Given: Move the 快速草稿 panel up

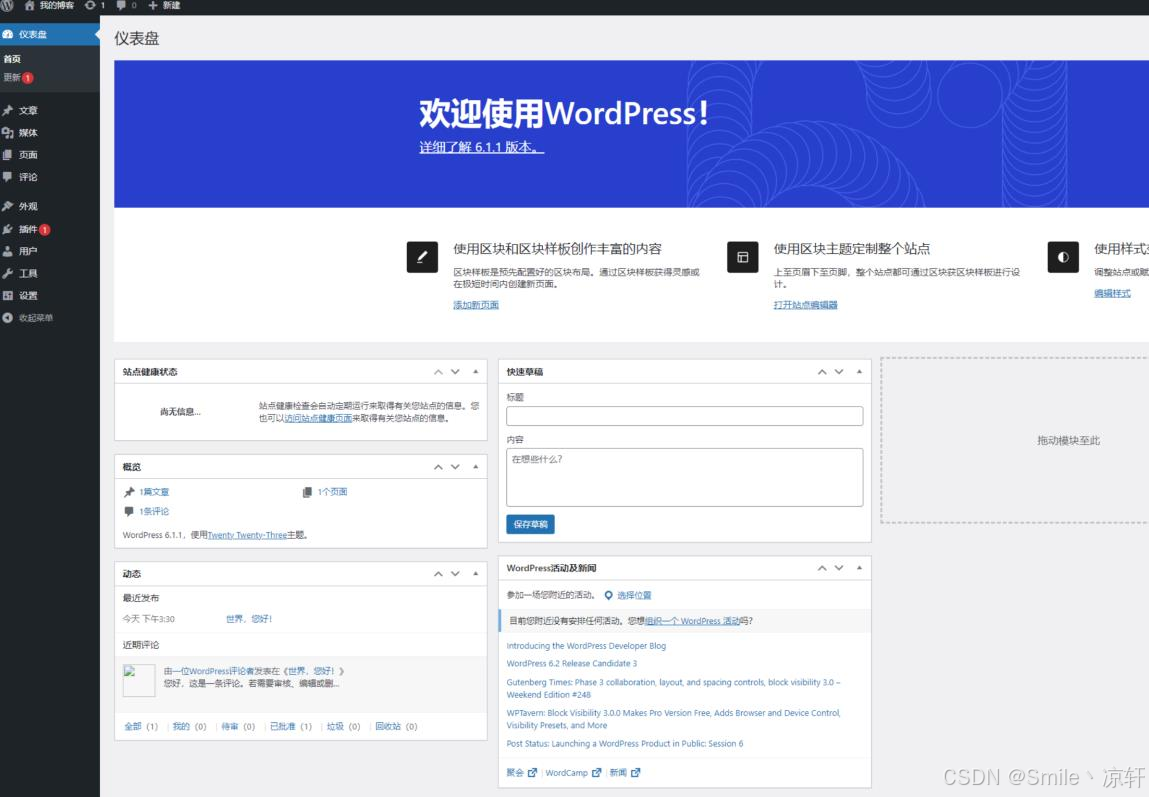Looking at the screenshot, I should click(x=822, y=372).
